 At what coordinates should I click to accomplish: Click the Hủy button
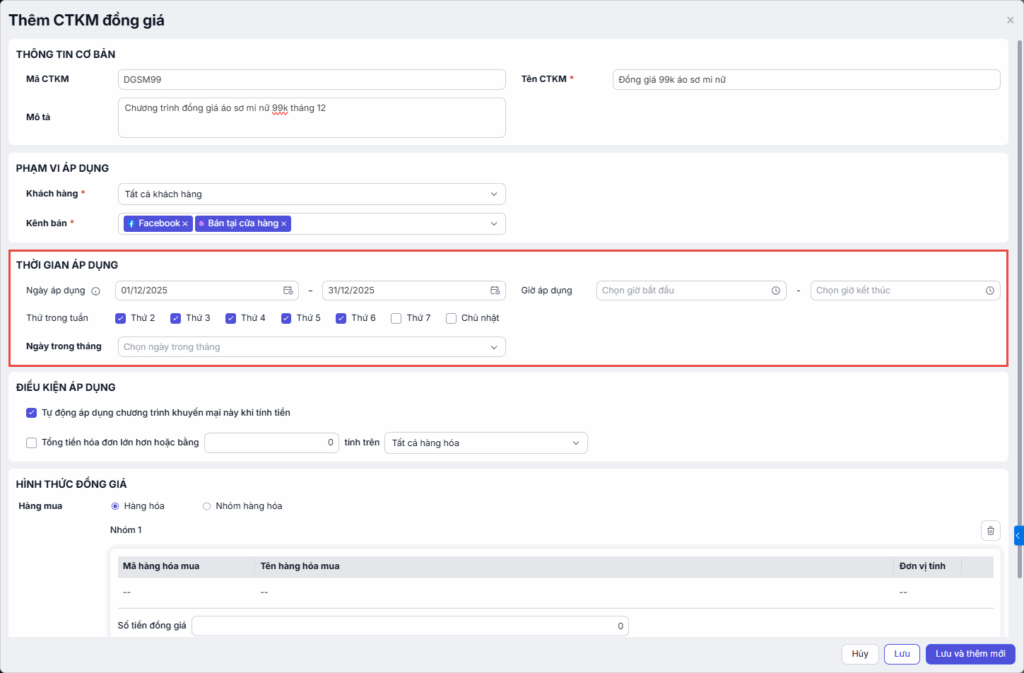pos(859,654)
